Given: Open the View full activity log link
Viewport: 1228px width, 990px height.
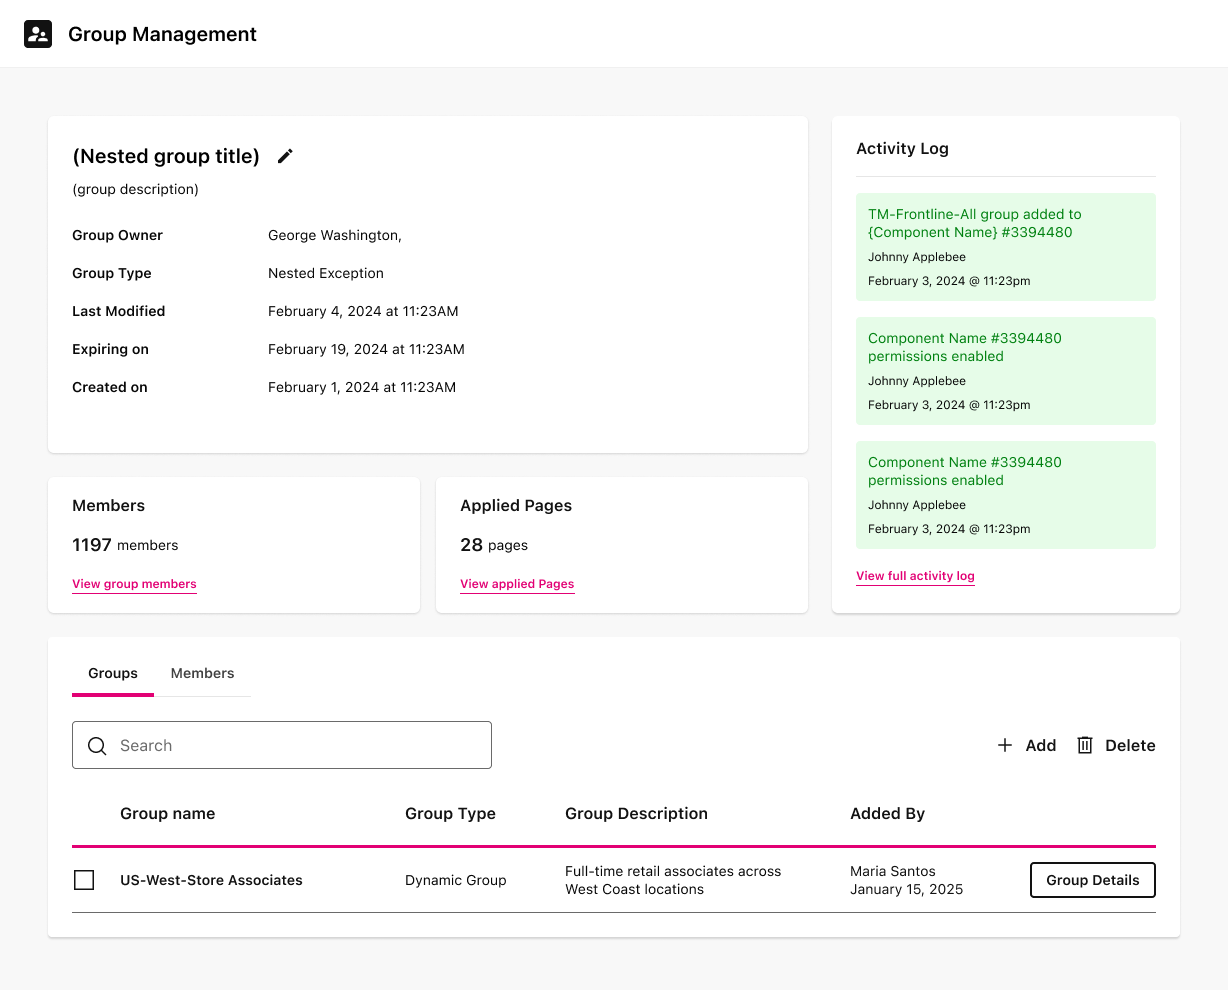Looking at the screenshot, I should [x=915, y=576].
